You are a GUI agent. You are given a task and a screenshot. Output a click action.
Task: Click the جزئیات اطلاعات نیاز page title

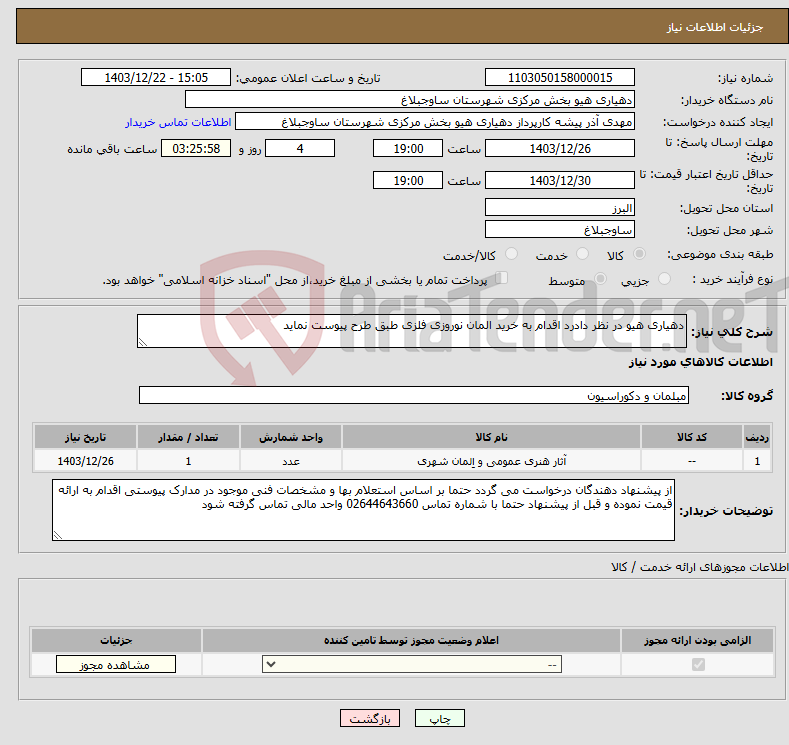(715, 27)
